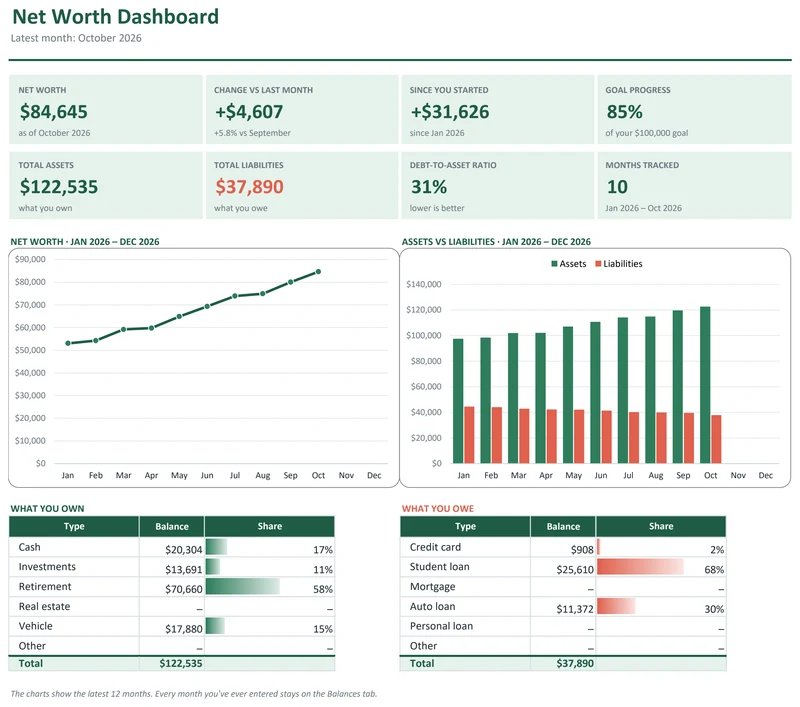This screenshot has height=707, width=800.
Task: Click the Real estate row label
Action: click(x=44, y=607)
